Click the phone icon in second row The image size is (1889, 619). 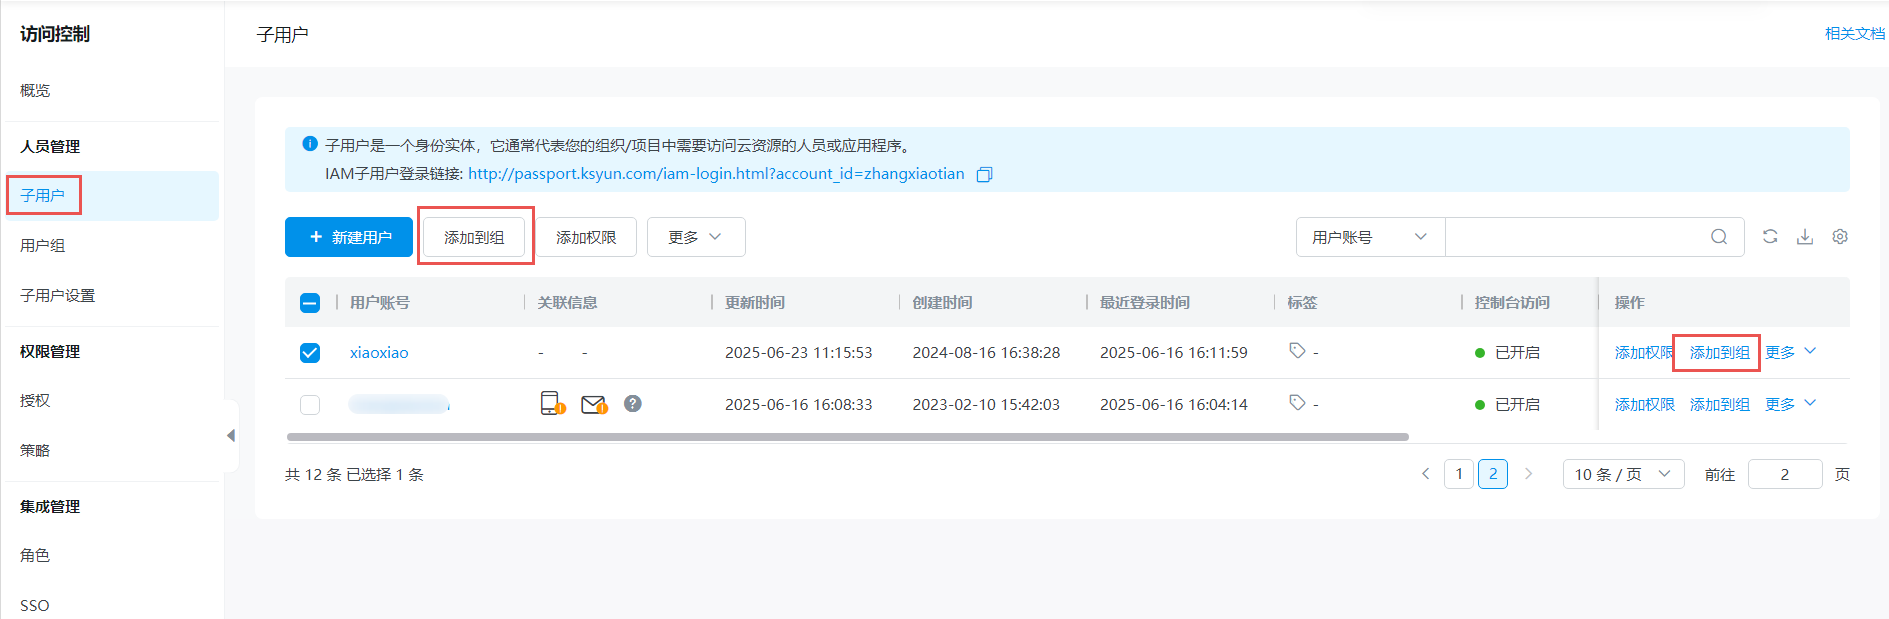[x=551, y=403]
